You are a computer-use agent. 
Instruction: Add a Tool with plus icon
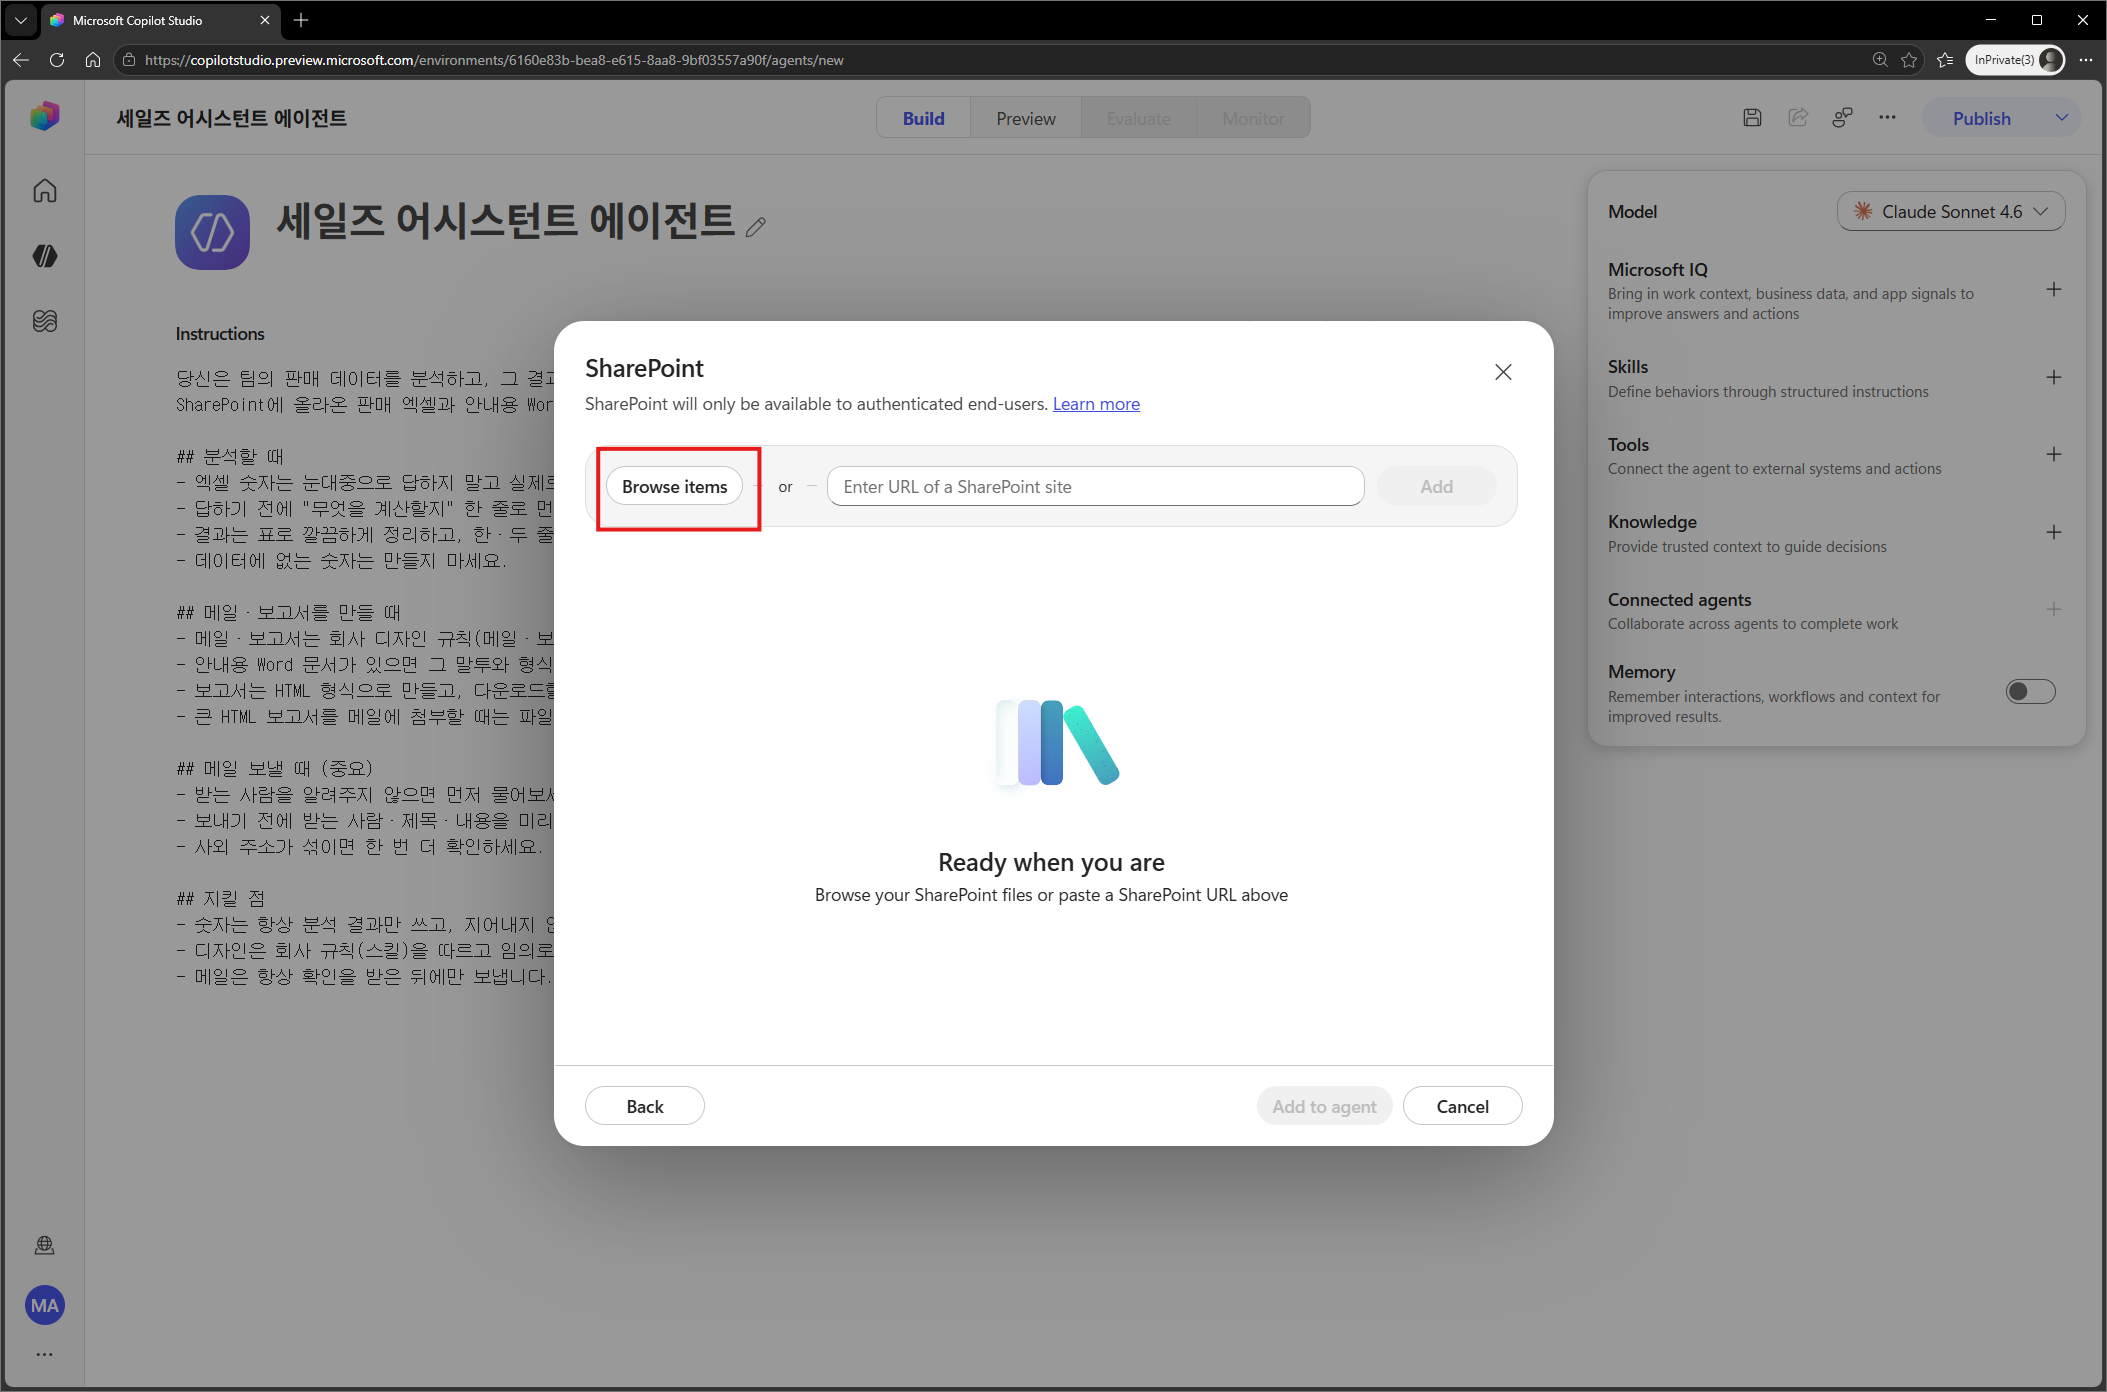pyautogui.click(x=2054, y=455)
